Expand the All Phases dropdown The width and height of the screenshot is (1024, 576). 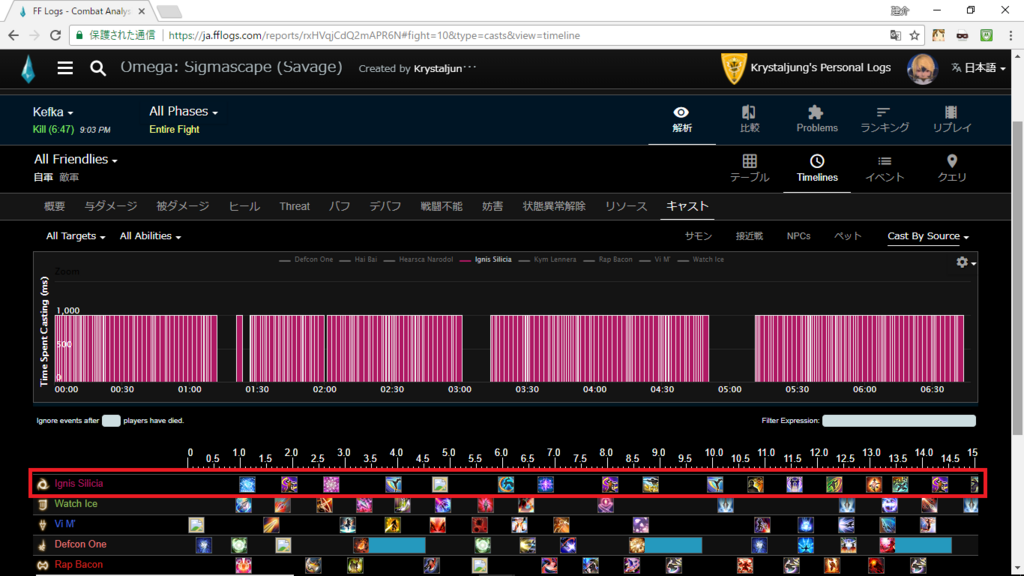click(184, 112)
